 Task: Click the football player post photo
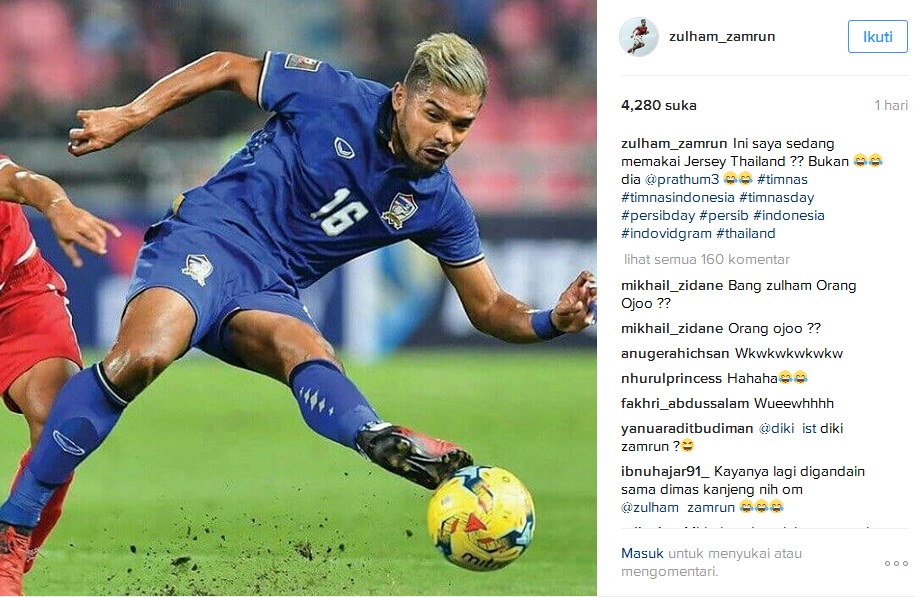[x=298, y=298]
